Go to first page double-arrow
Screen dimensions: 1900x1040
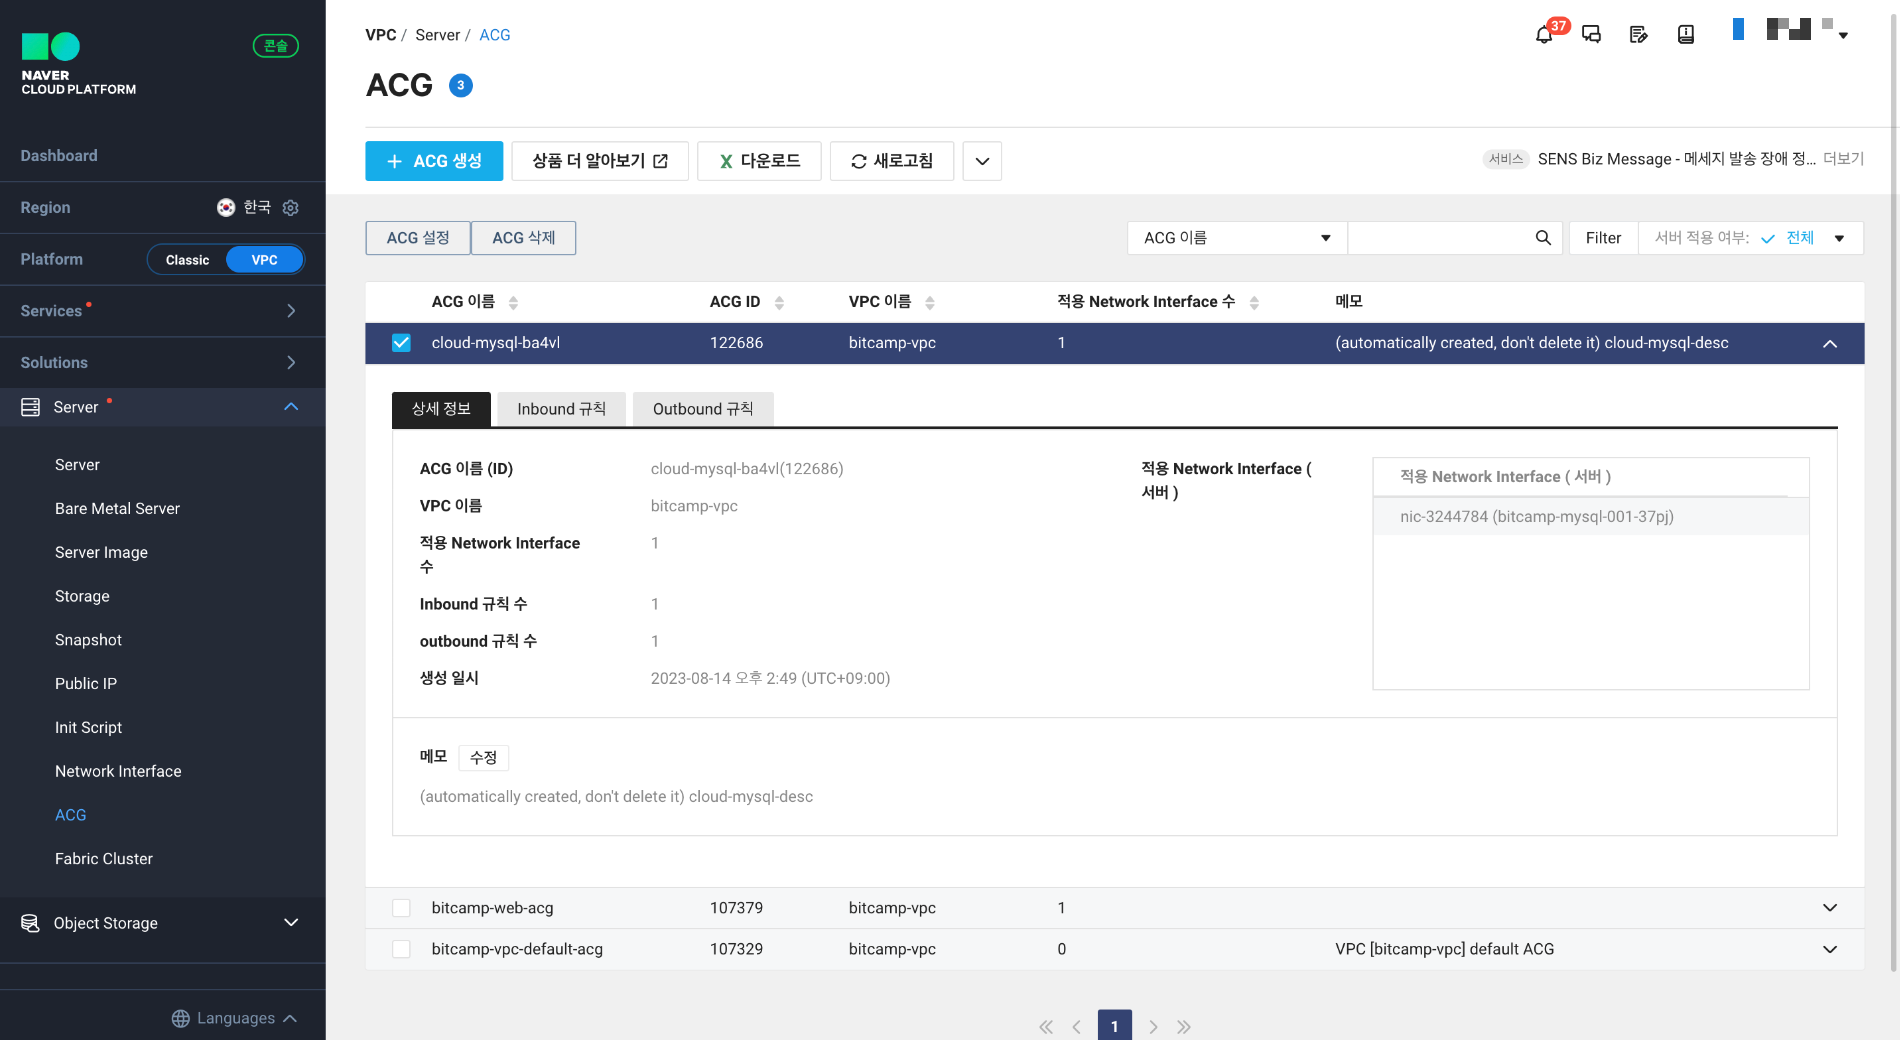[1046, 1027]
